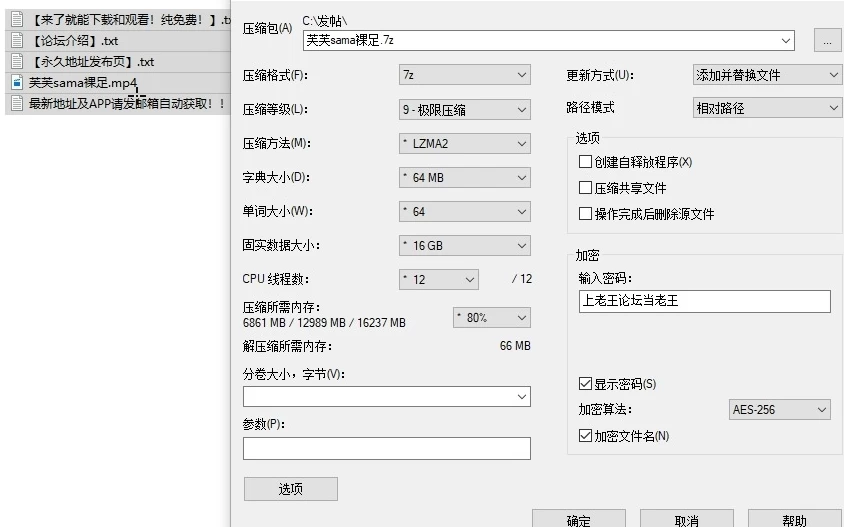The image size is (844, 527).
Task: Click the 取消 button
Action: [x=686, y=518]
